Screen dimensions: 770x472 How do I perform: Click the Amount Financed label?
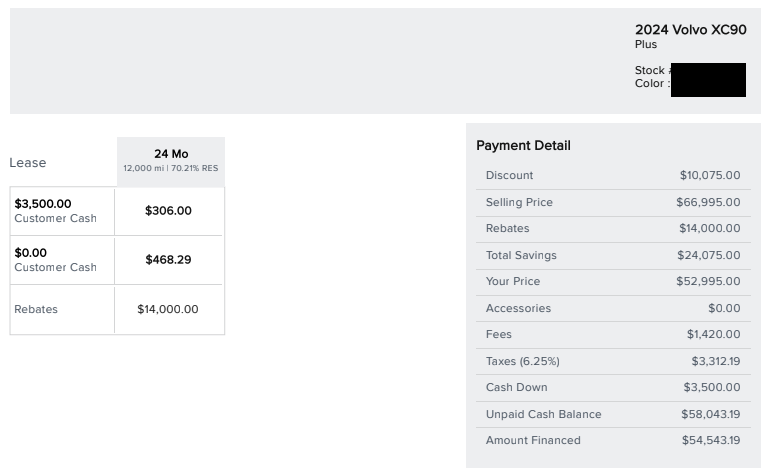coord(533,441)
